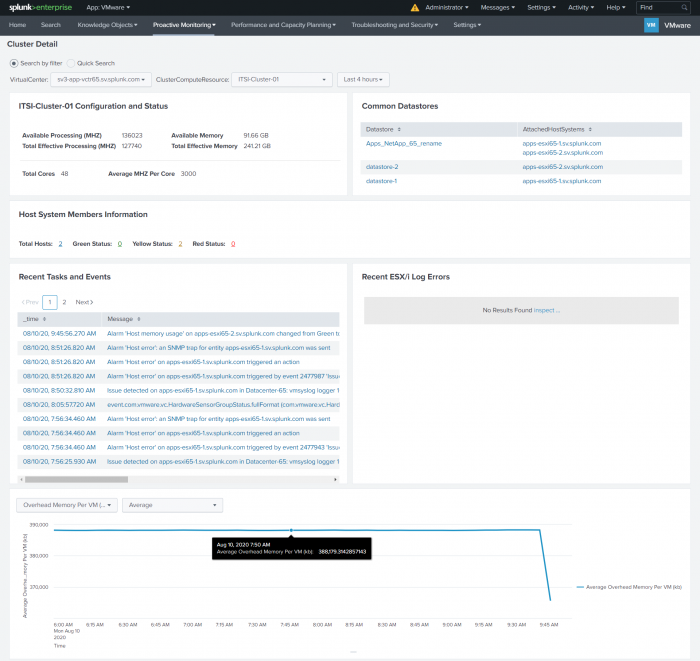Open the App: VMware dropdown
700x661 pixels.
tap(108, 8)
